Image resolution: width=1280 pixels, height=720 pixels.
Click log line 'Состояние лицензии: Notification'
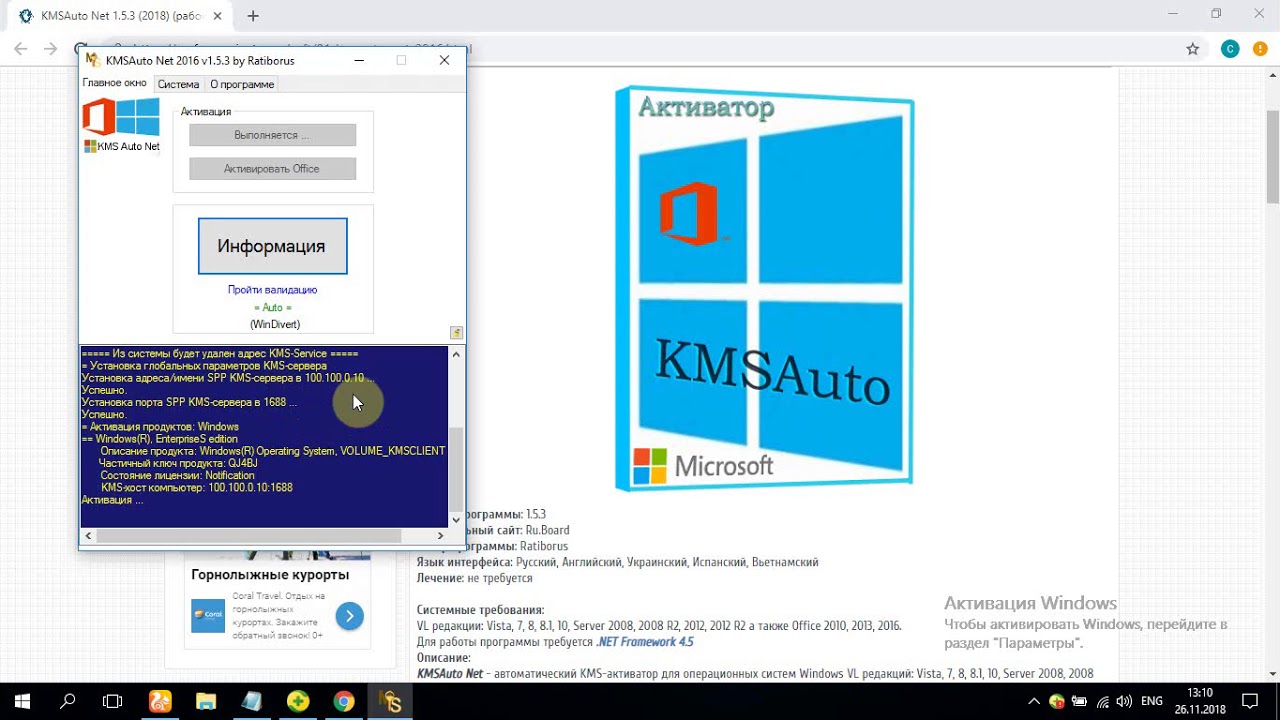coord(177,476)
